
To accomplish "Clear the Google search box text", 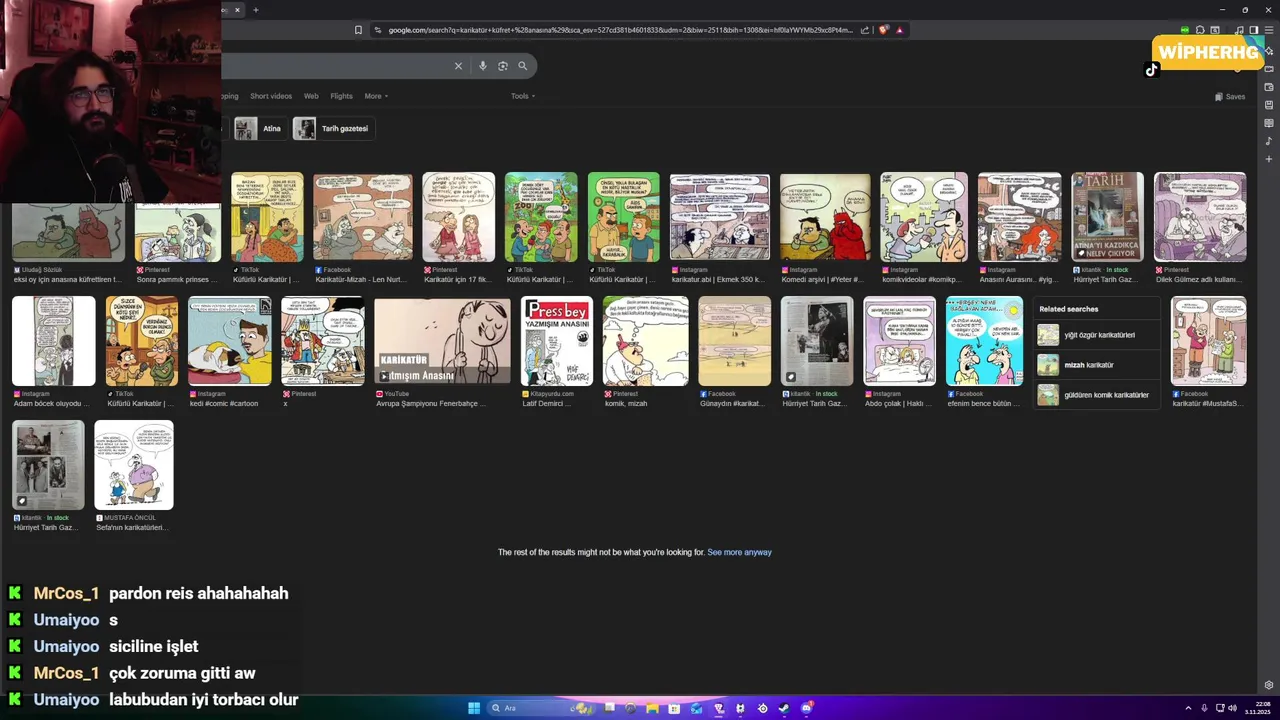I will pyautogui.click(x=458, y=66).
